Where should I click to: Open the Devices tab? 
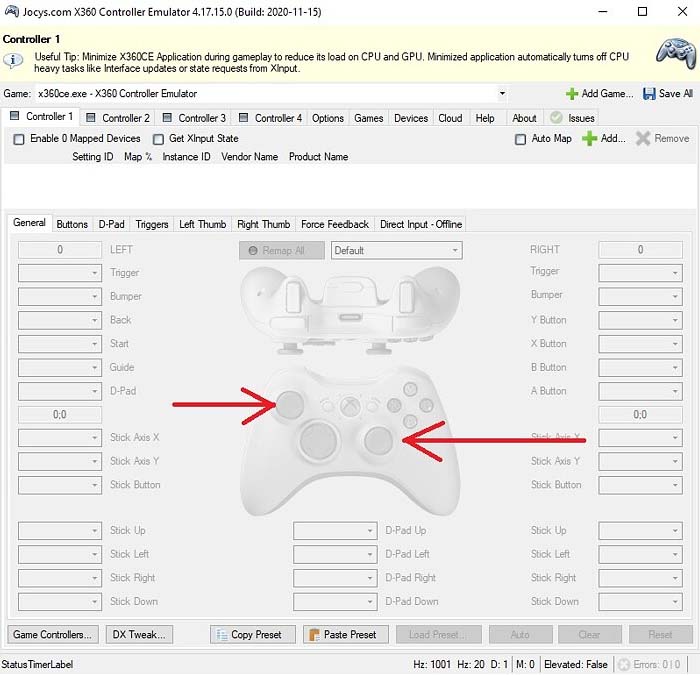[411, 118]
